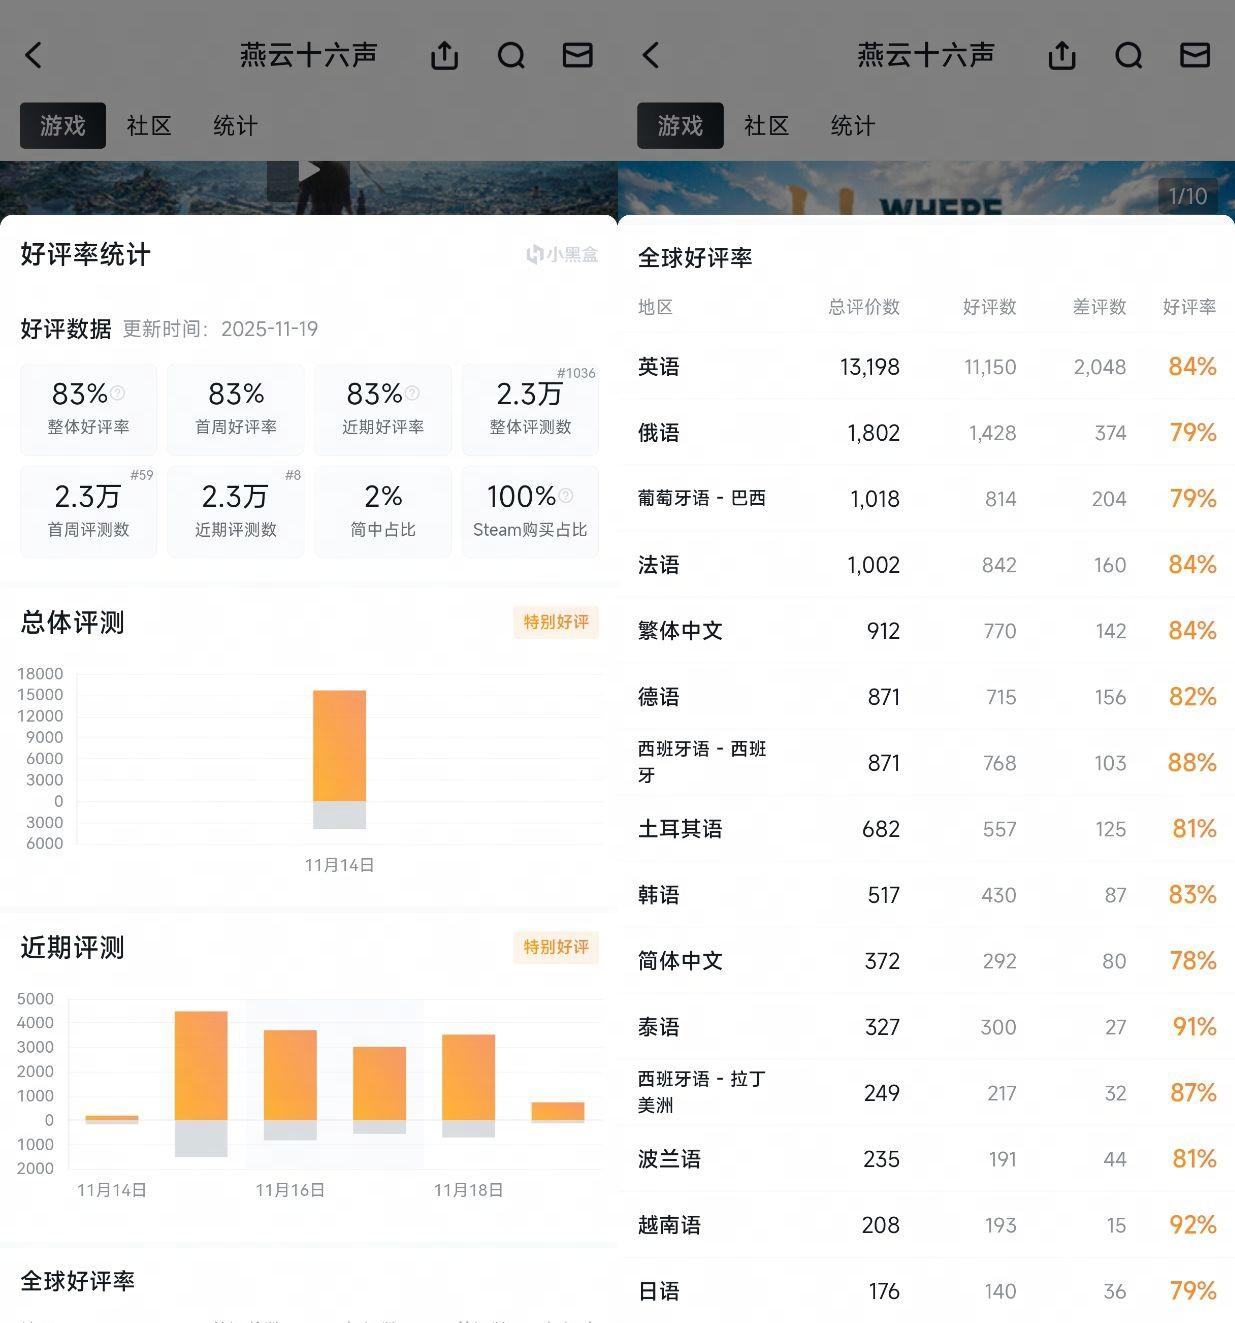The width and height of the screenshot is (1235, 1323).
Task: Select the 游戏 tab on the right screen
Action: [x=679, y=126]
